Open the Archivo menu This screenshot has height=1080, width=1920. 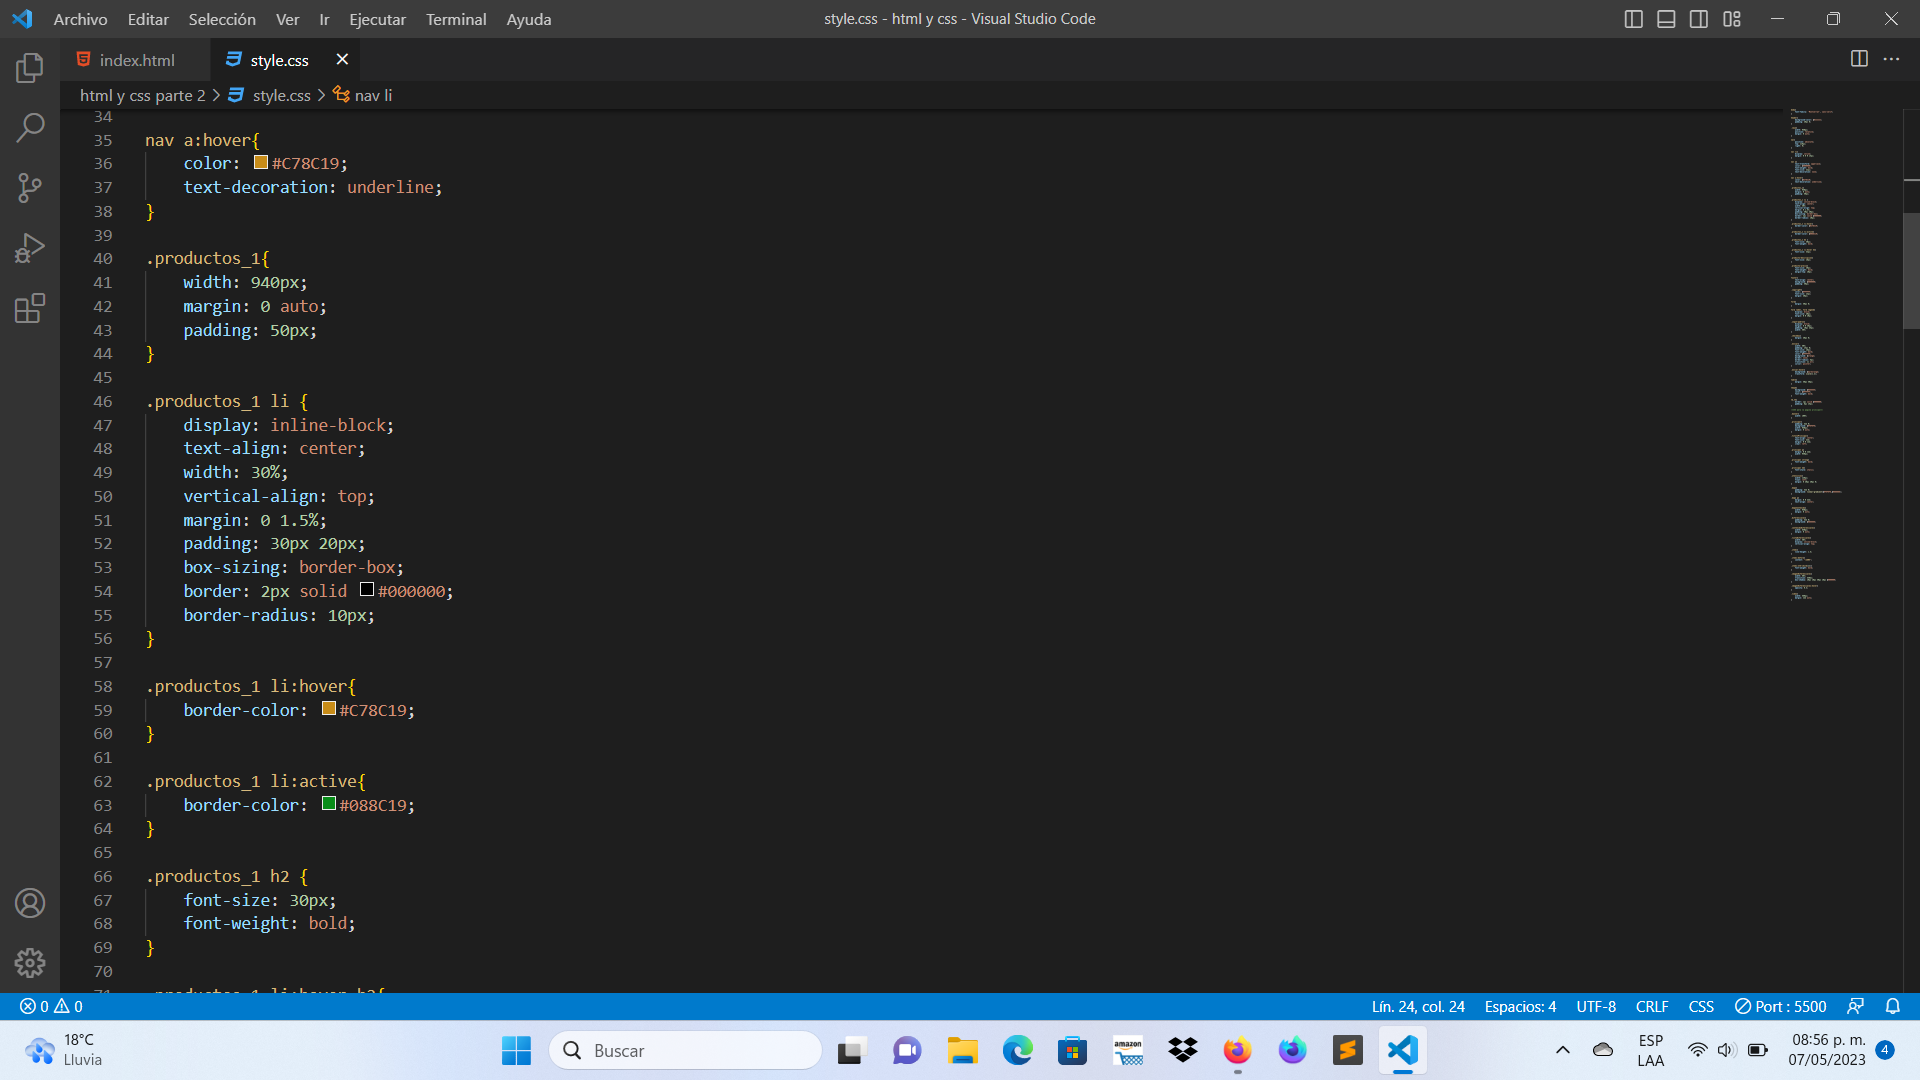[x=80, y=19]
